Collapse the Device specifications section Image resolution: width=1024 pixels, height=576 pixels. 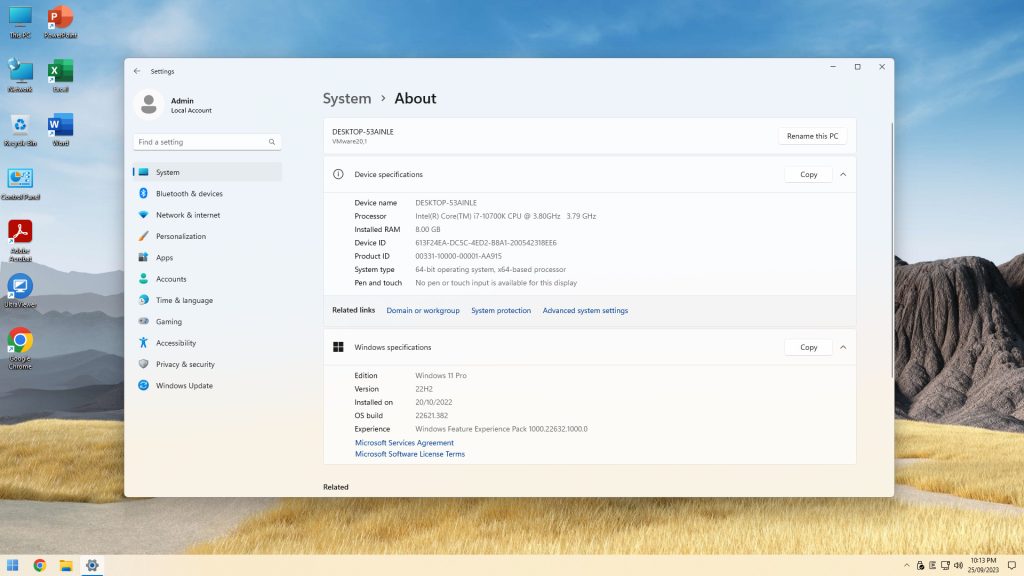tap(843, 174)
